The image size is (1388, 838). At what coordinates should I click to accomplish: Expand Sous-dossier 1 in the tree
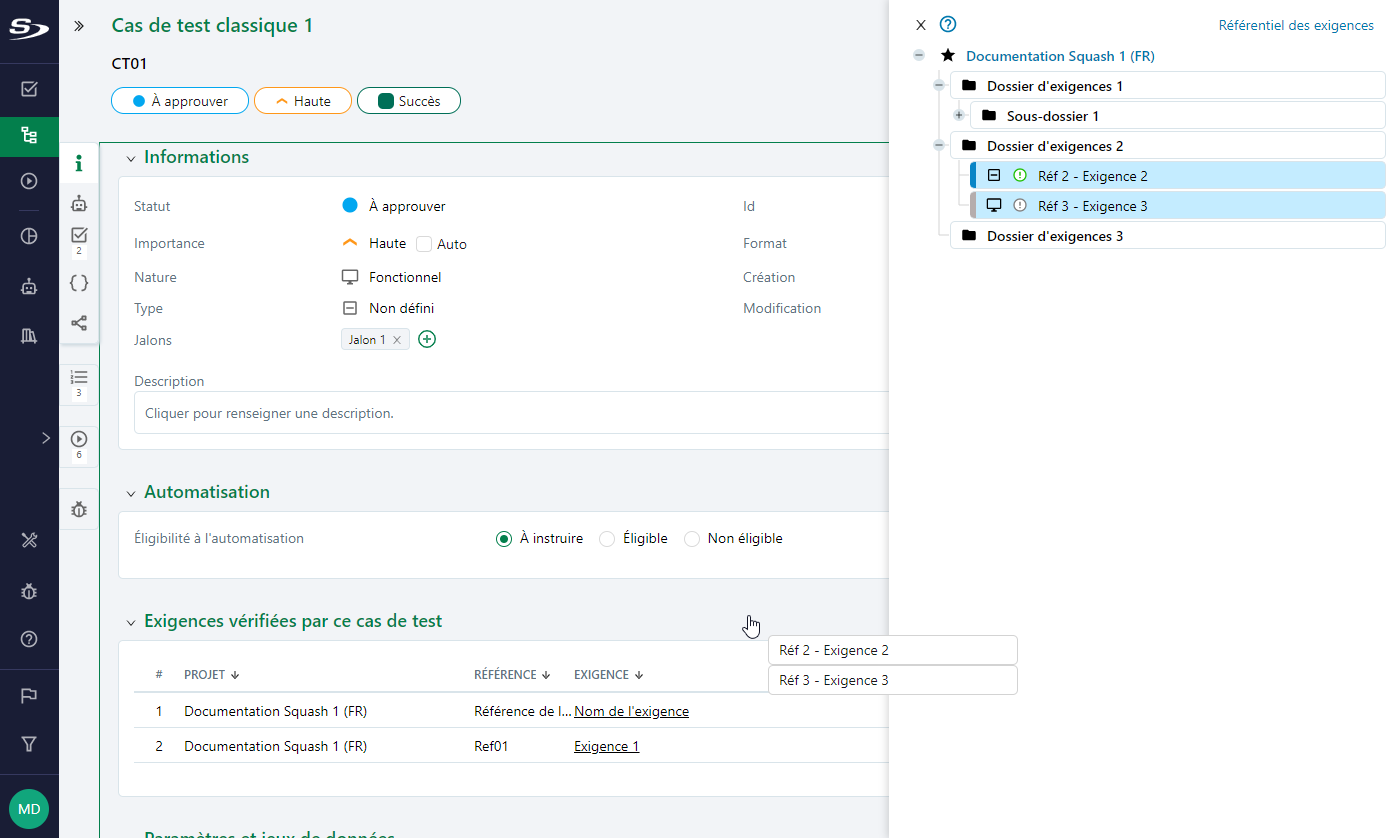coord(959,116)
